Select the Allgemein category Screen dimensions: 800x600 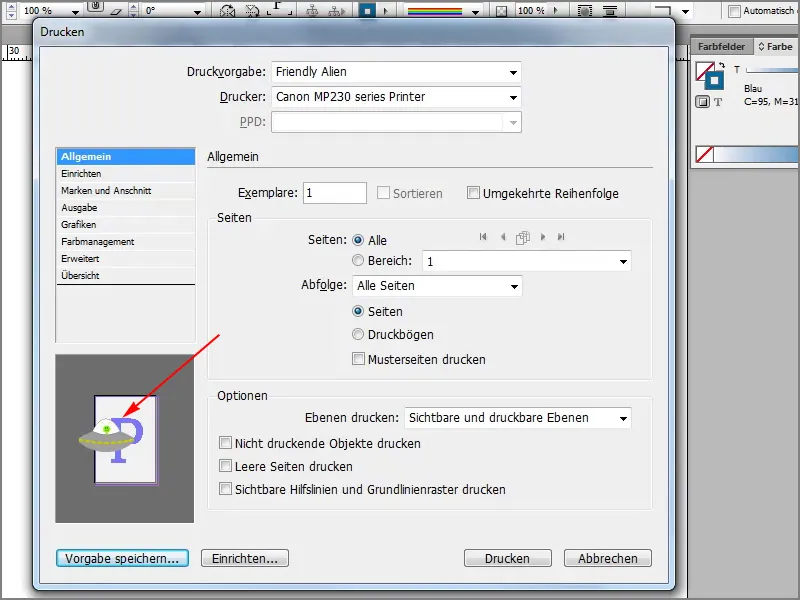tap(126, 157)
